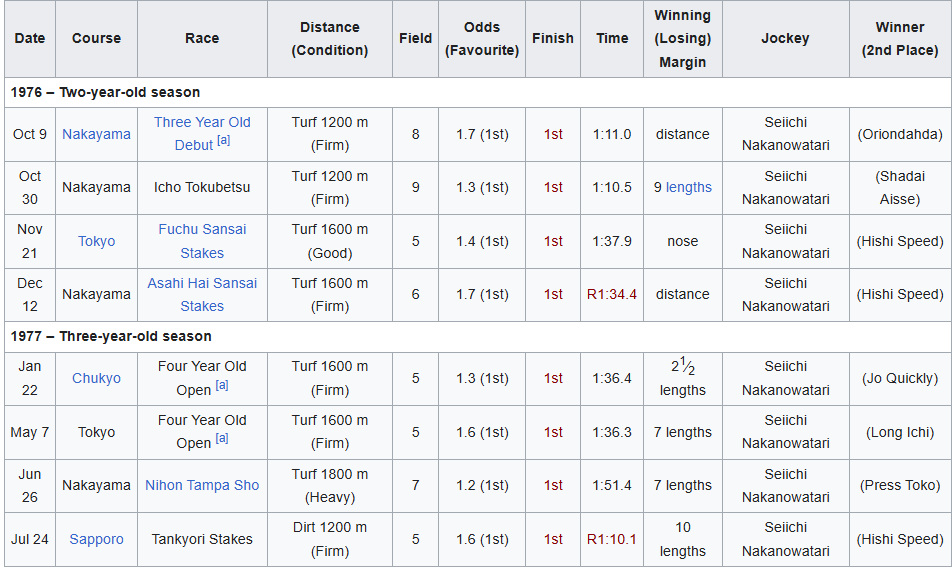Click the Dirt 1200 m (Firm) cell
Image resolution: width=952 pixels, height=568 pixels.
pos(330,539)
